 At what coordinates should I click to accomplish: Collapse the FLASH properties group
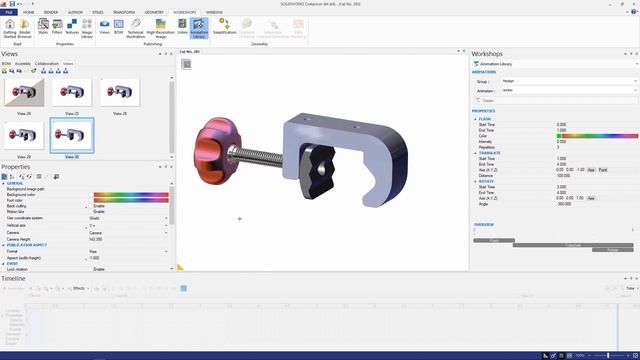click(475, 119)
